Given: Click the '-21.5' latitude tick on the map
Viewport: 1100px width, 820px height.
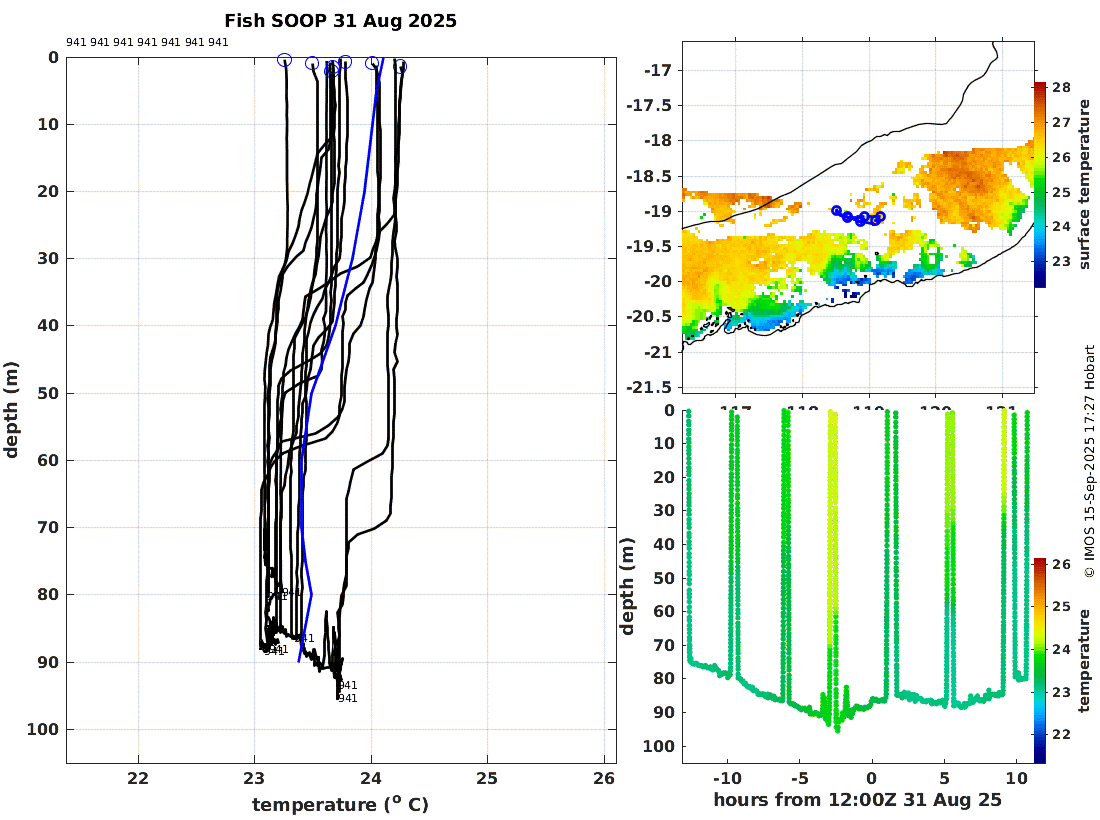Looking at the screenshot, I should click(x=649, y=387).
